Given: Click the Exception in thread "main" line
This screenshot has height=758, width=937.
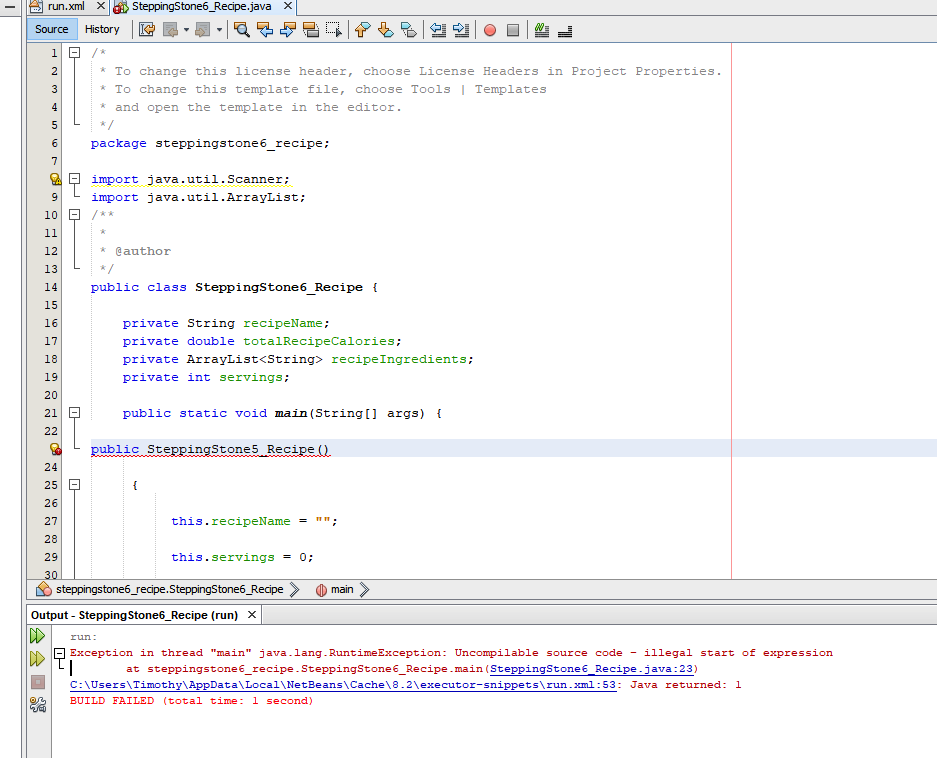Looking at the screenshot, I should pyautogui.click(x=451, y=653).
